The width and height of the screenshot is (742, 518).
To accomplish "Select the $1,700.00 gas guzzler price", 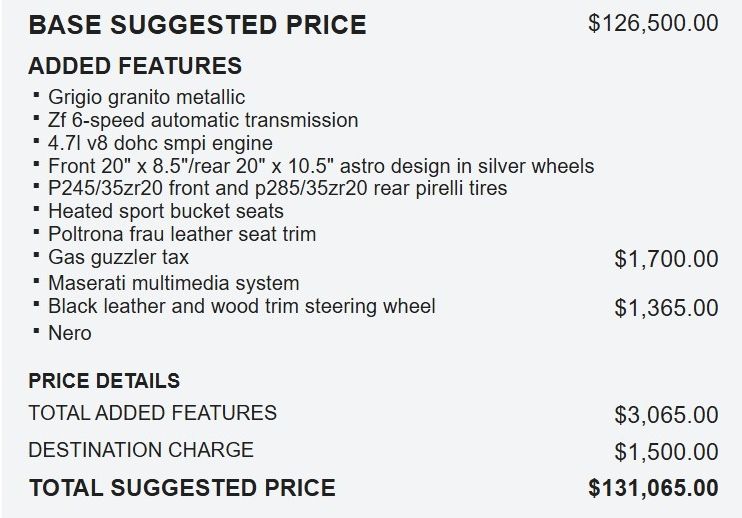I will pos(666,259).
